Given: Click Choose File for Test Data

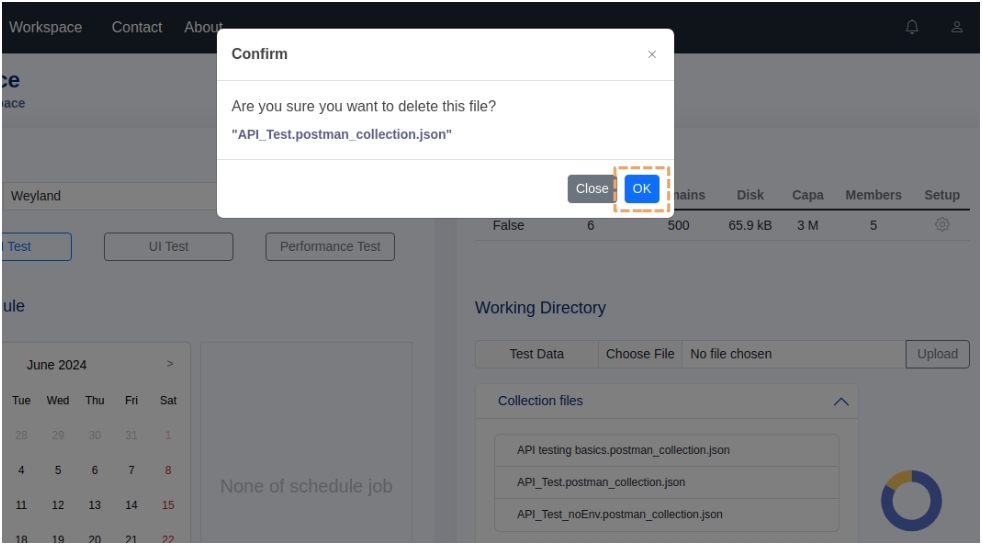Looking at the screenshot, I should coord(640,354).
